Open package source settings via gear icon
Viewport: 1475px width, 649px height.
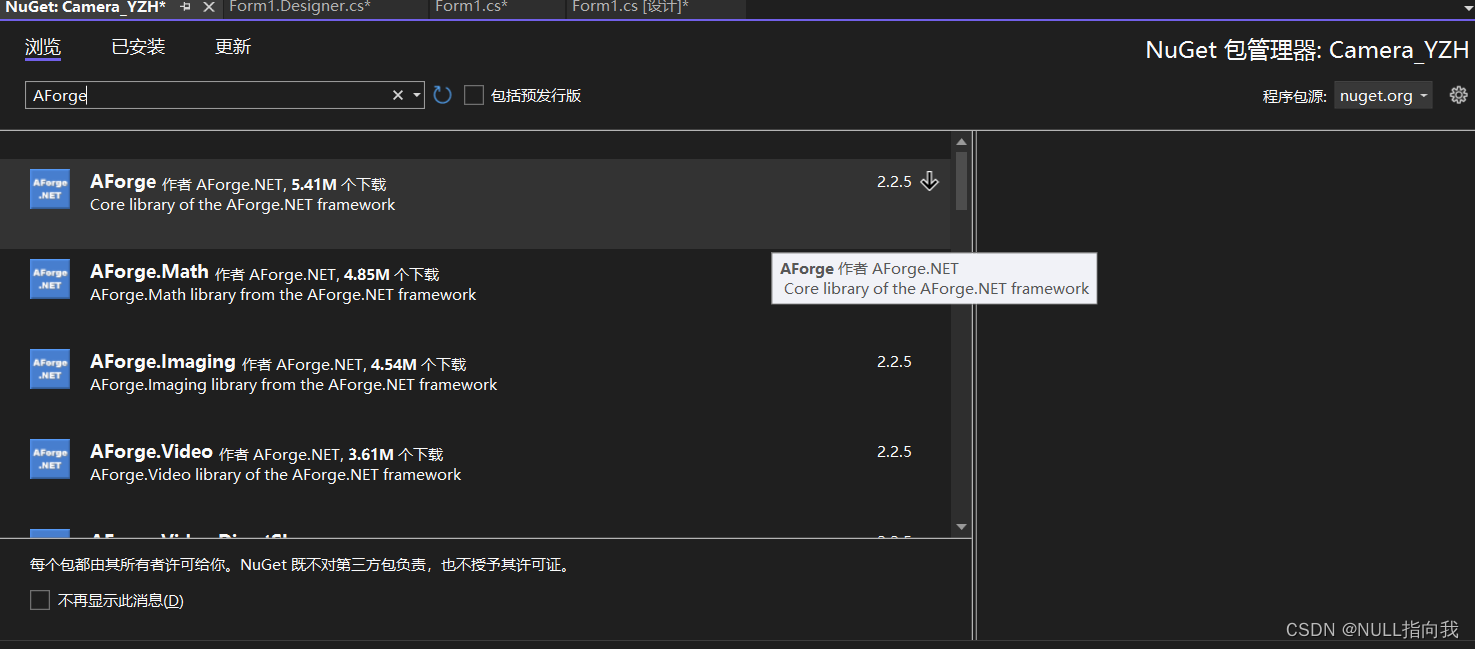click(x=1457, y=95)
